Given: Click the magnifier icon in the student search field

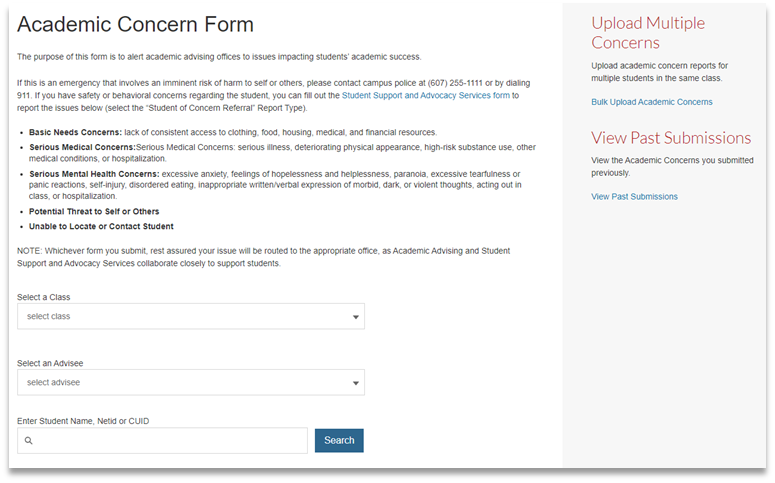Looking at the screenshot, I should [x=29, y=441].
